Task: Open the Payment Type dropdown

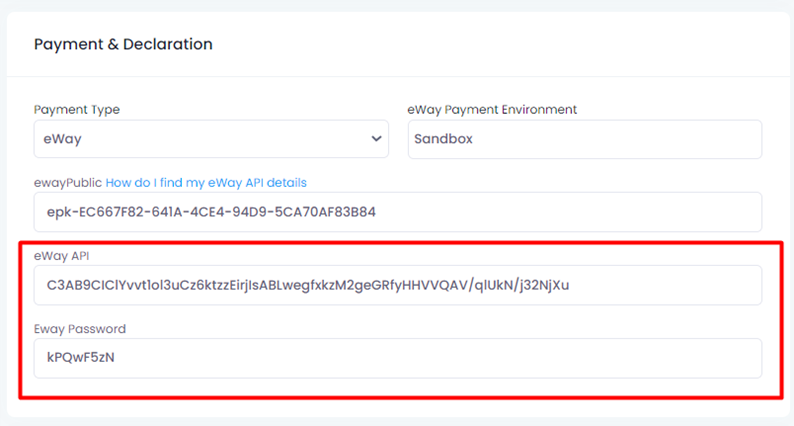Action: tap(211, 139)
